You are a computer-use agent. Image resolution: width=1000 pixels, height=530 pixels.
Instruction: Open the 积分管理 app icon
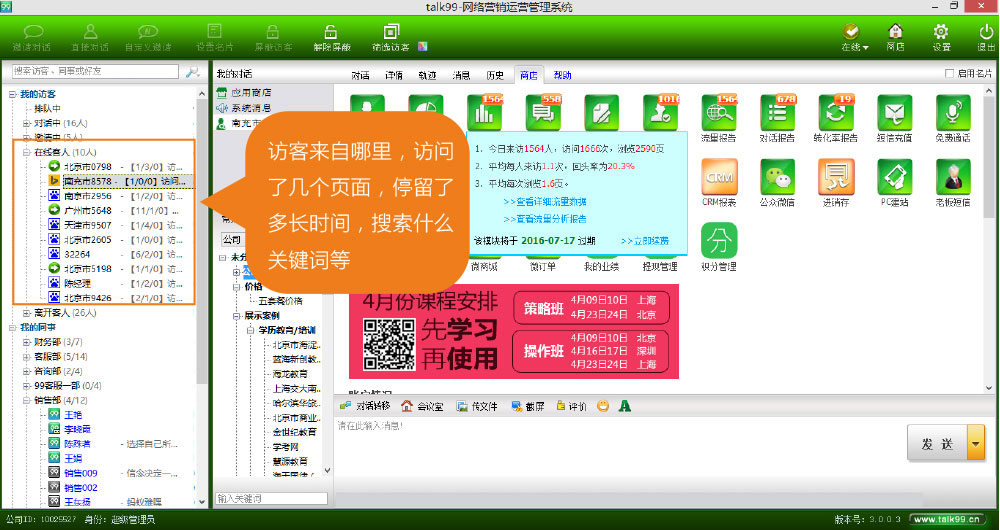(x=719, y=240)
